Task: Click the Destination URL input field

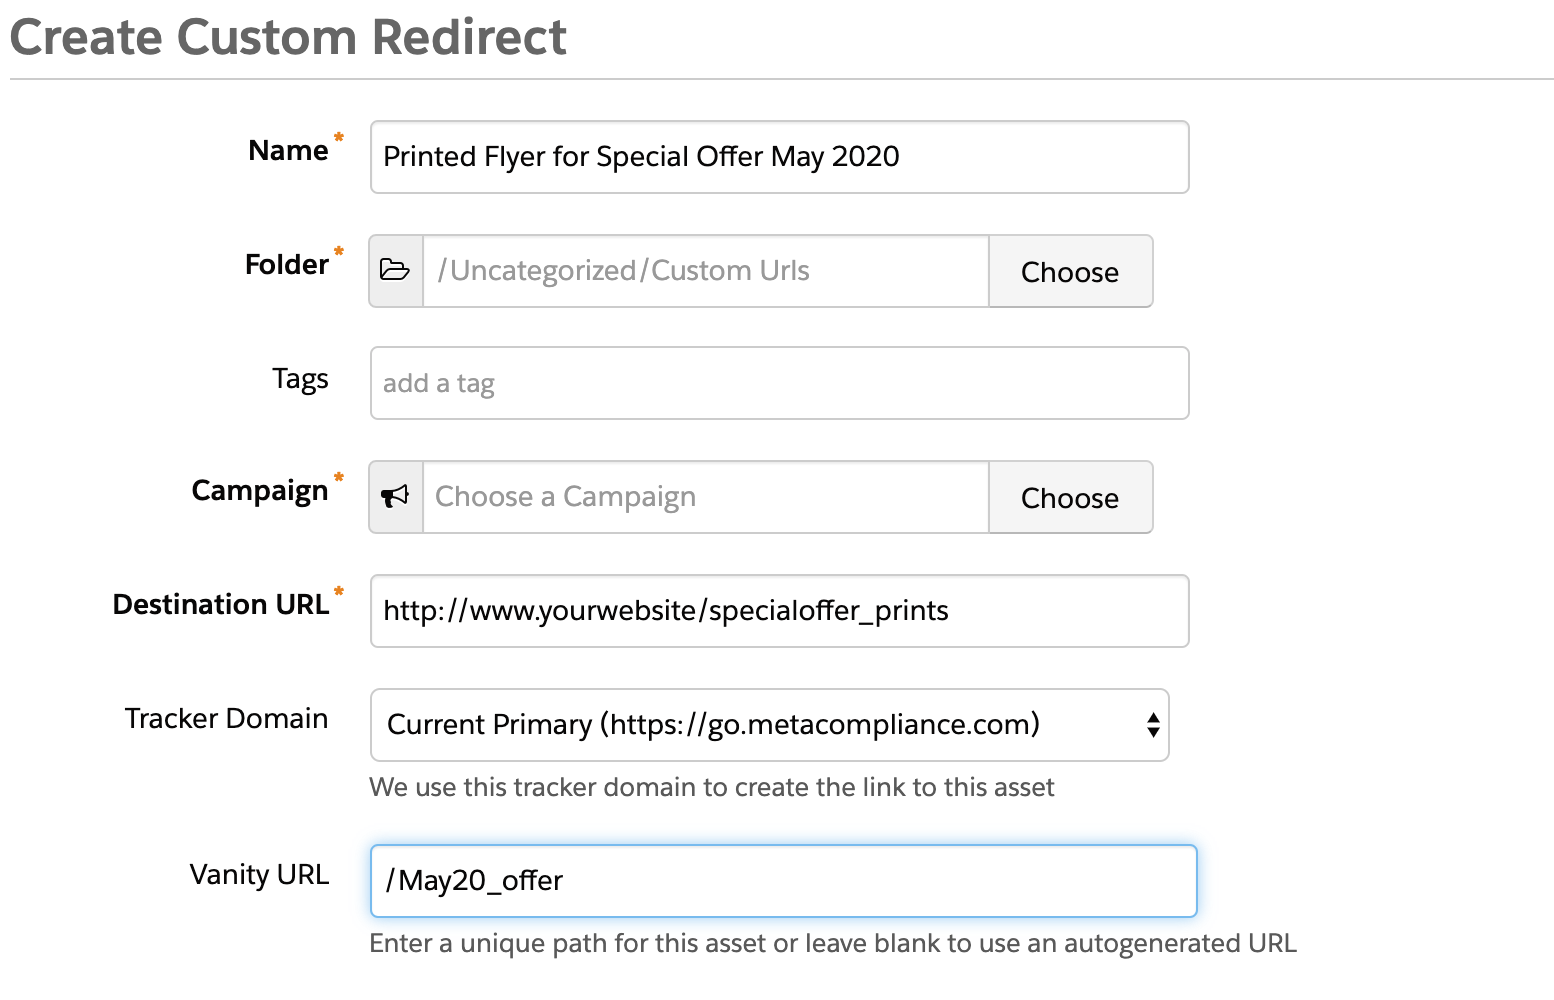Action: click(779, 611)
